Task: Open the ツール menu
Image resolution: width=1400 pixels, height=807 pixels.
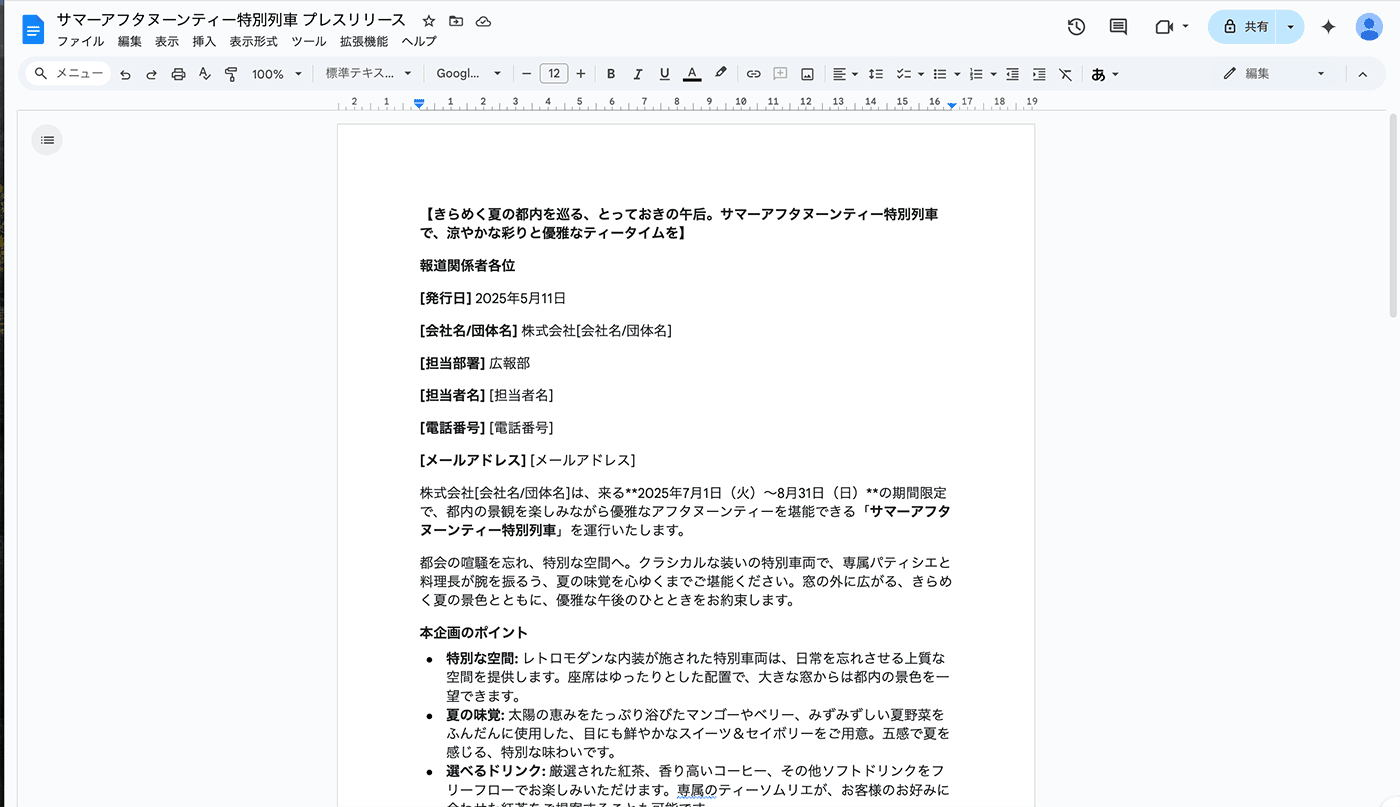Action: (x=309, y=42)
